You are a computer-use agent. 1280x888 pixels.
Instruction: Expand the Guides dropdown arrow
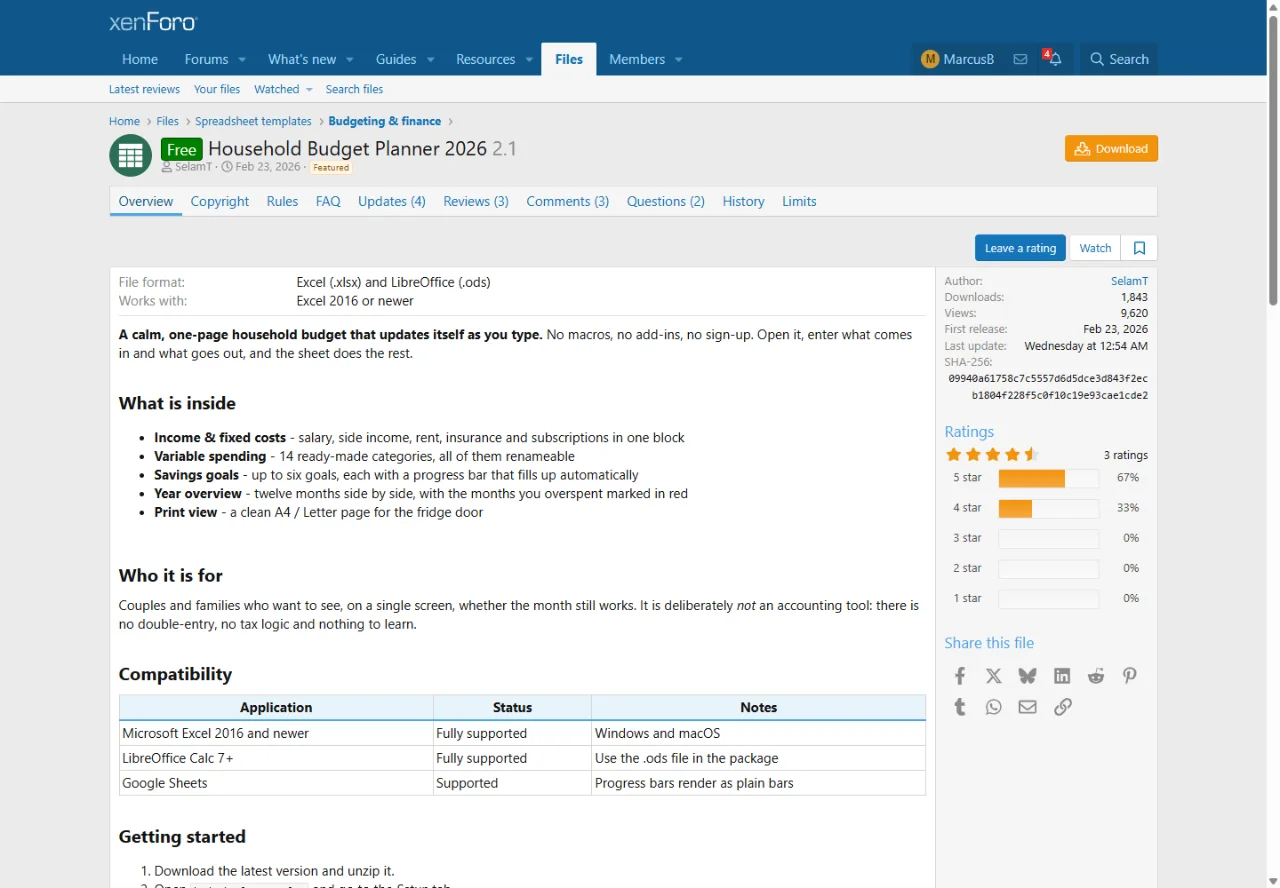[x=431, y=60]
